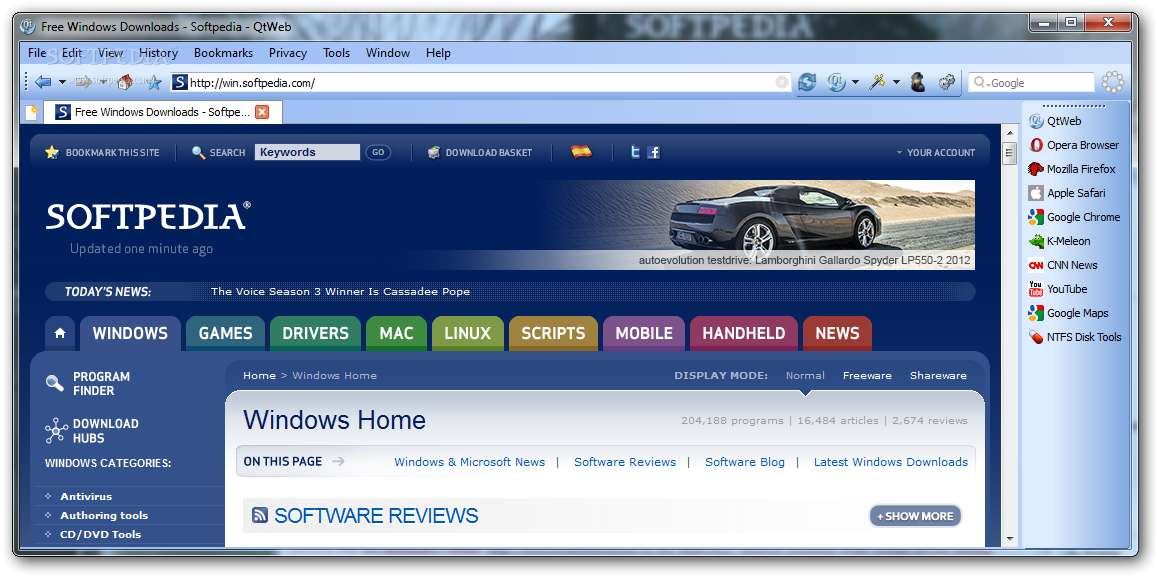
Task: Close the Free Windows Downloads tab
Action: click(x=262, y=112)
